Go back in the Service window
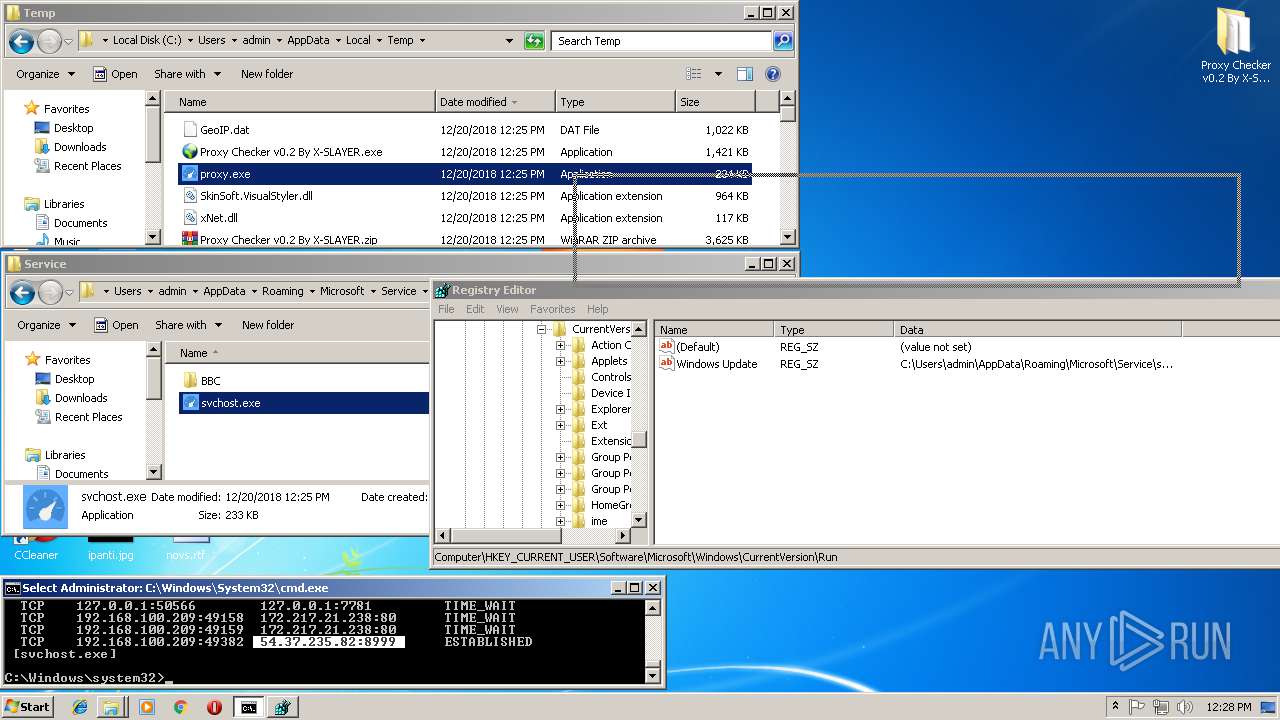This screenshot has height=720, width=1280. point(22,292)
